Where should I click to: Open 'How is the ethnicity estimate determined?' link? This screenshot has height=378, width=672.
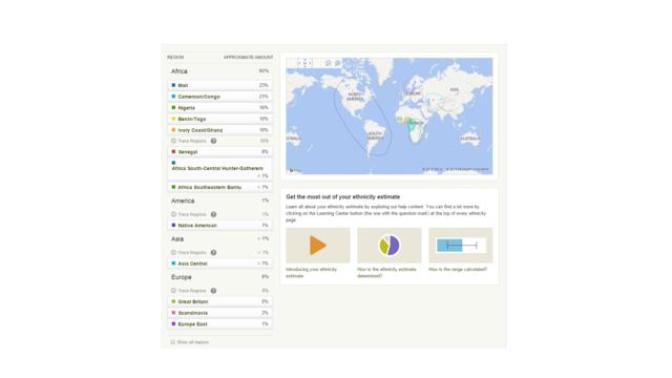coord(387,273)
